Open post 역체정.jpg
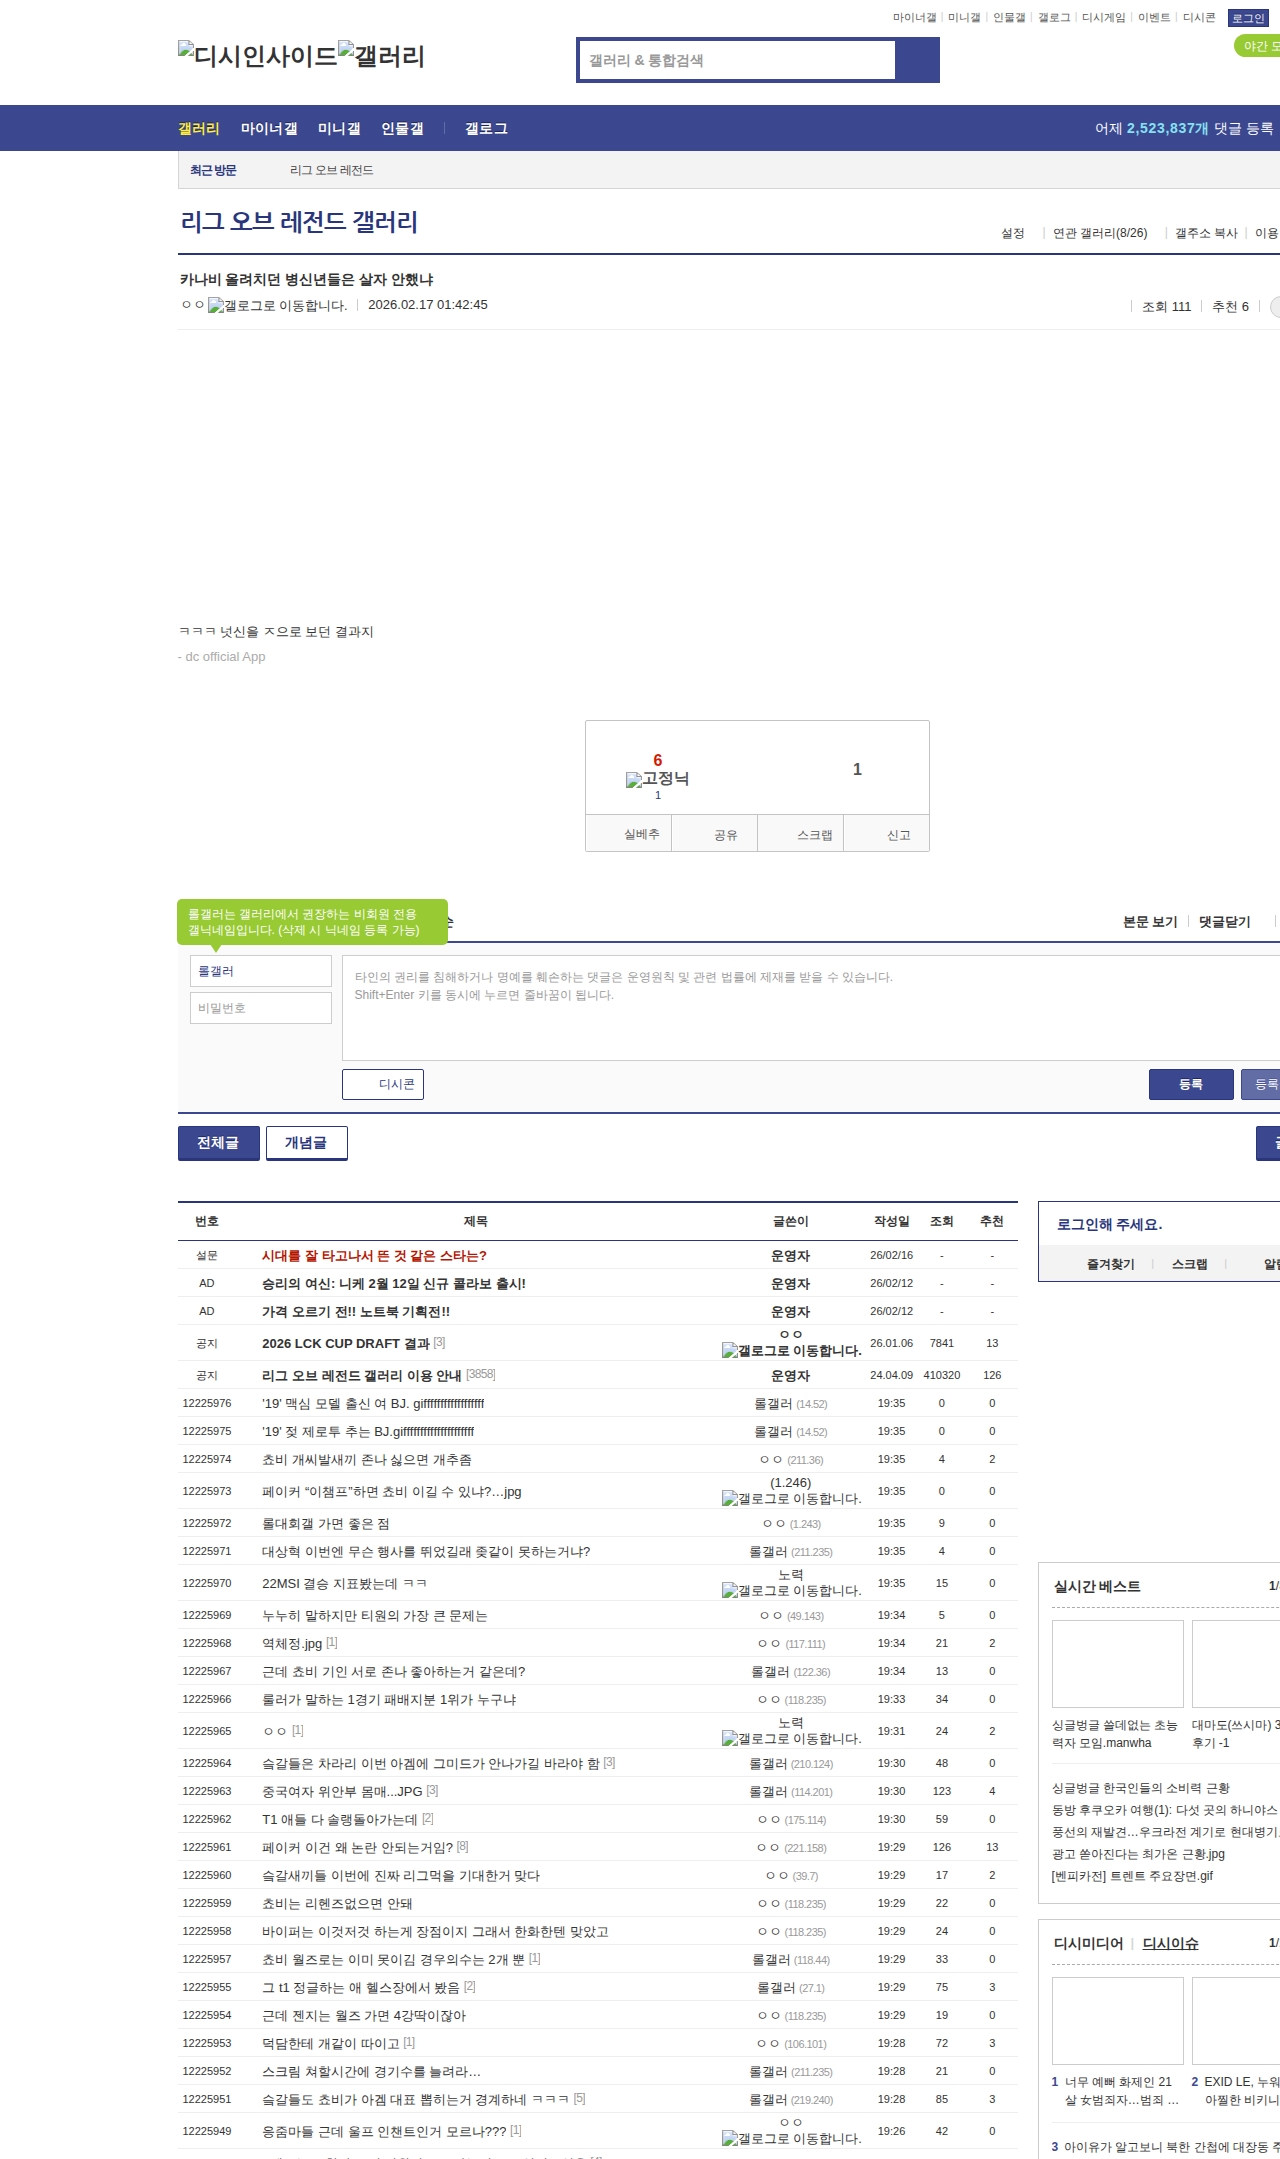Viewport: 1280px width, 2159px height. pyautogui.click(x=292, y=1644)
